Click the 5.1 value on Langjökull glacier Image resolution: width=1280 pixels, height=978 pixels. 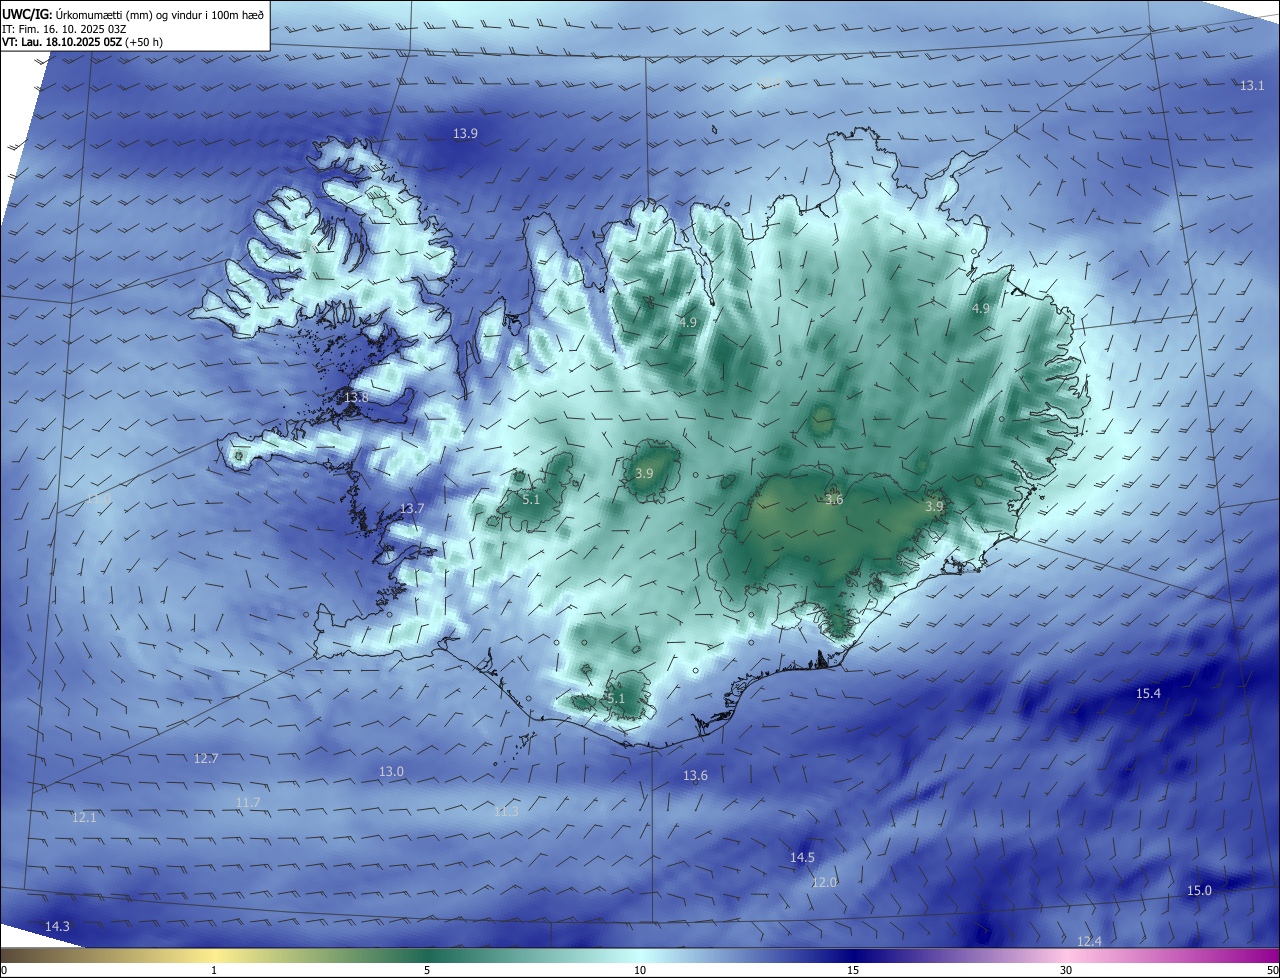(531, 500)
